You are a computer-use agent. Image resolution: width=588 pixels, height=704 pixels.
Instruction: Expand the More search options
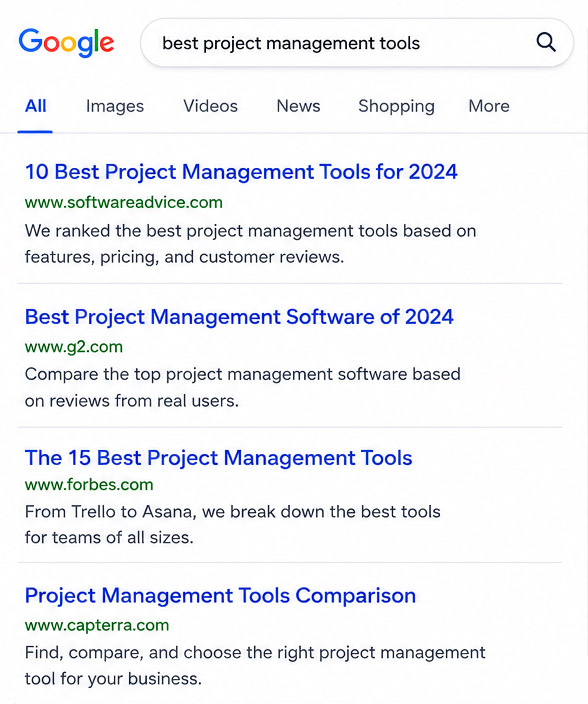click(x=489, y=106)
